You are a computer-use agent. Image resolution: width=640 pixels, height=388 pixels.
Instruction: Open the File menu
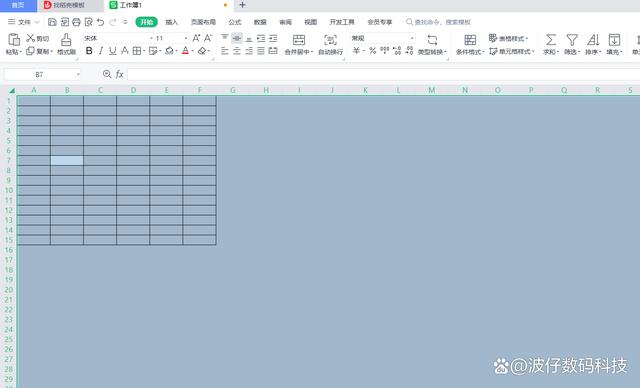[24, 22]
